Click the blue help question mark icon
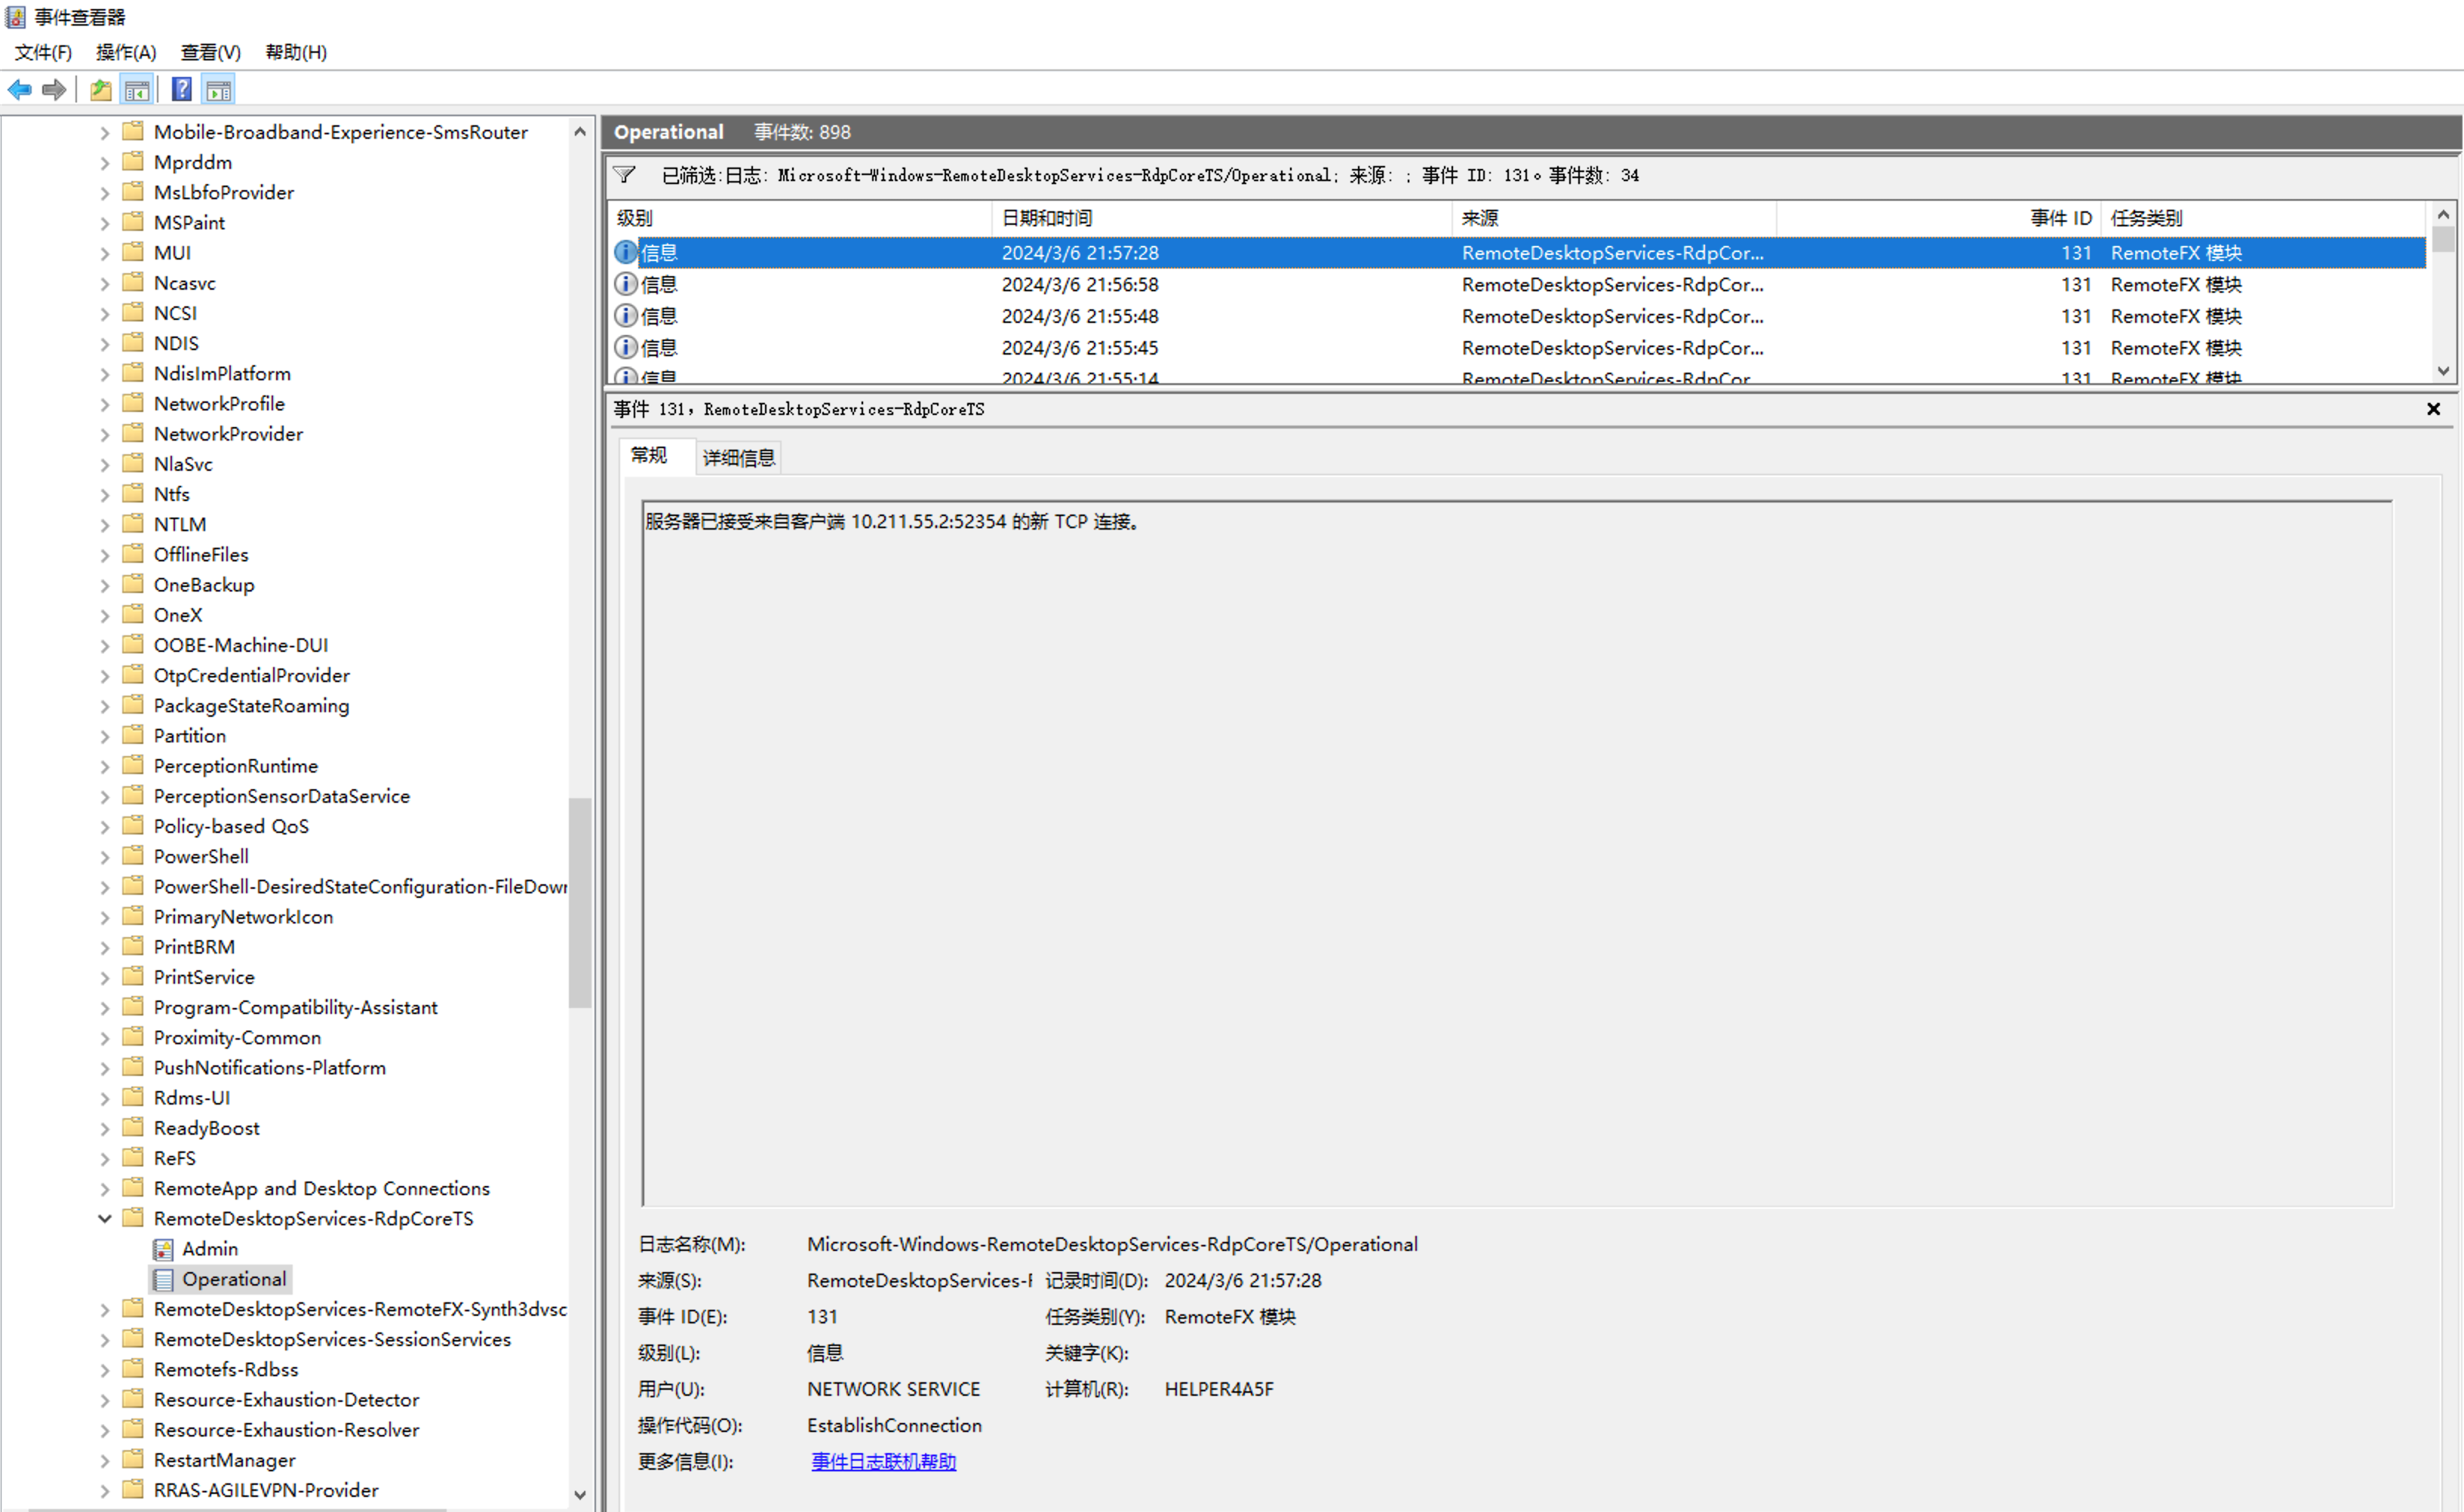Image resolution: width=2464 pixels, height=1512 pixels. 182,90
